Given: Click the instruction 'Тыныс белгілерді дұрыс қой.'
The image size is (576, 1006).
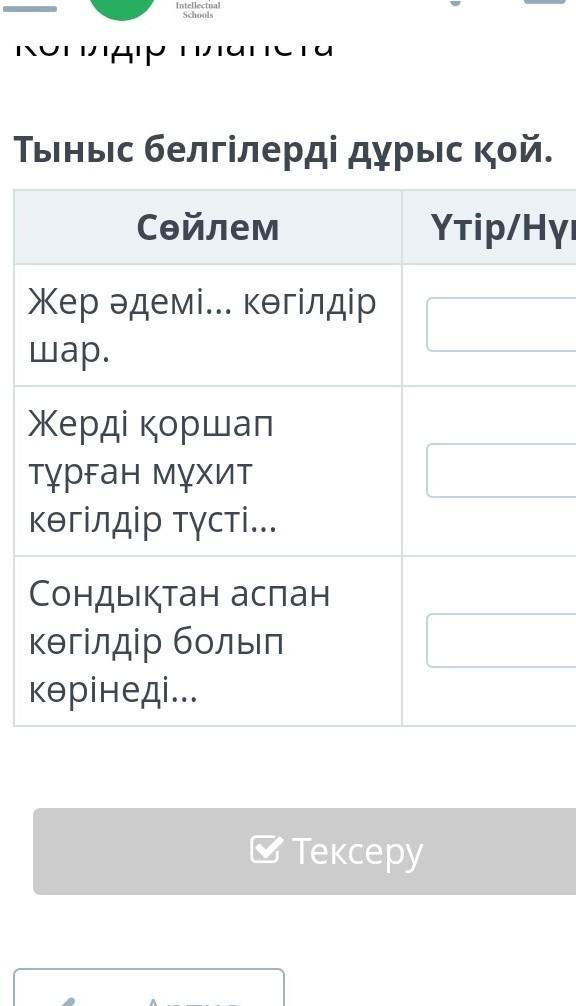Looking at the screenshot, I should point(283,150).
